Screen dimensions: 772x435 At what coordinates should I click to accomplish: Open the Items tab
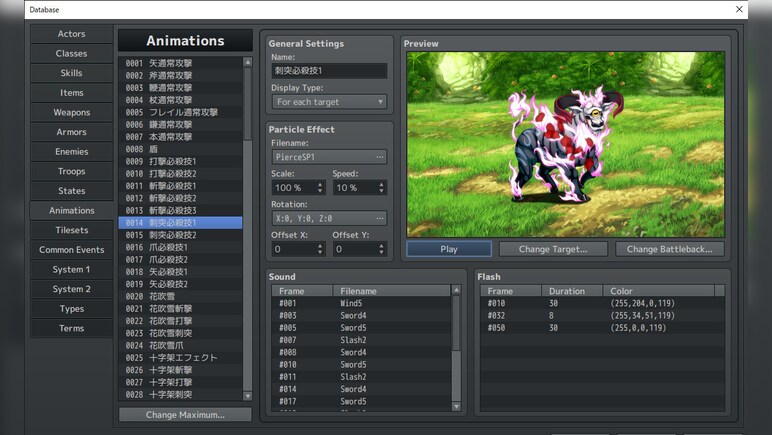71,93
